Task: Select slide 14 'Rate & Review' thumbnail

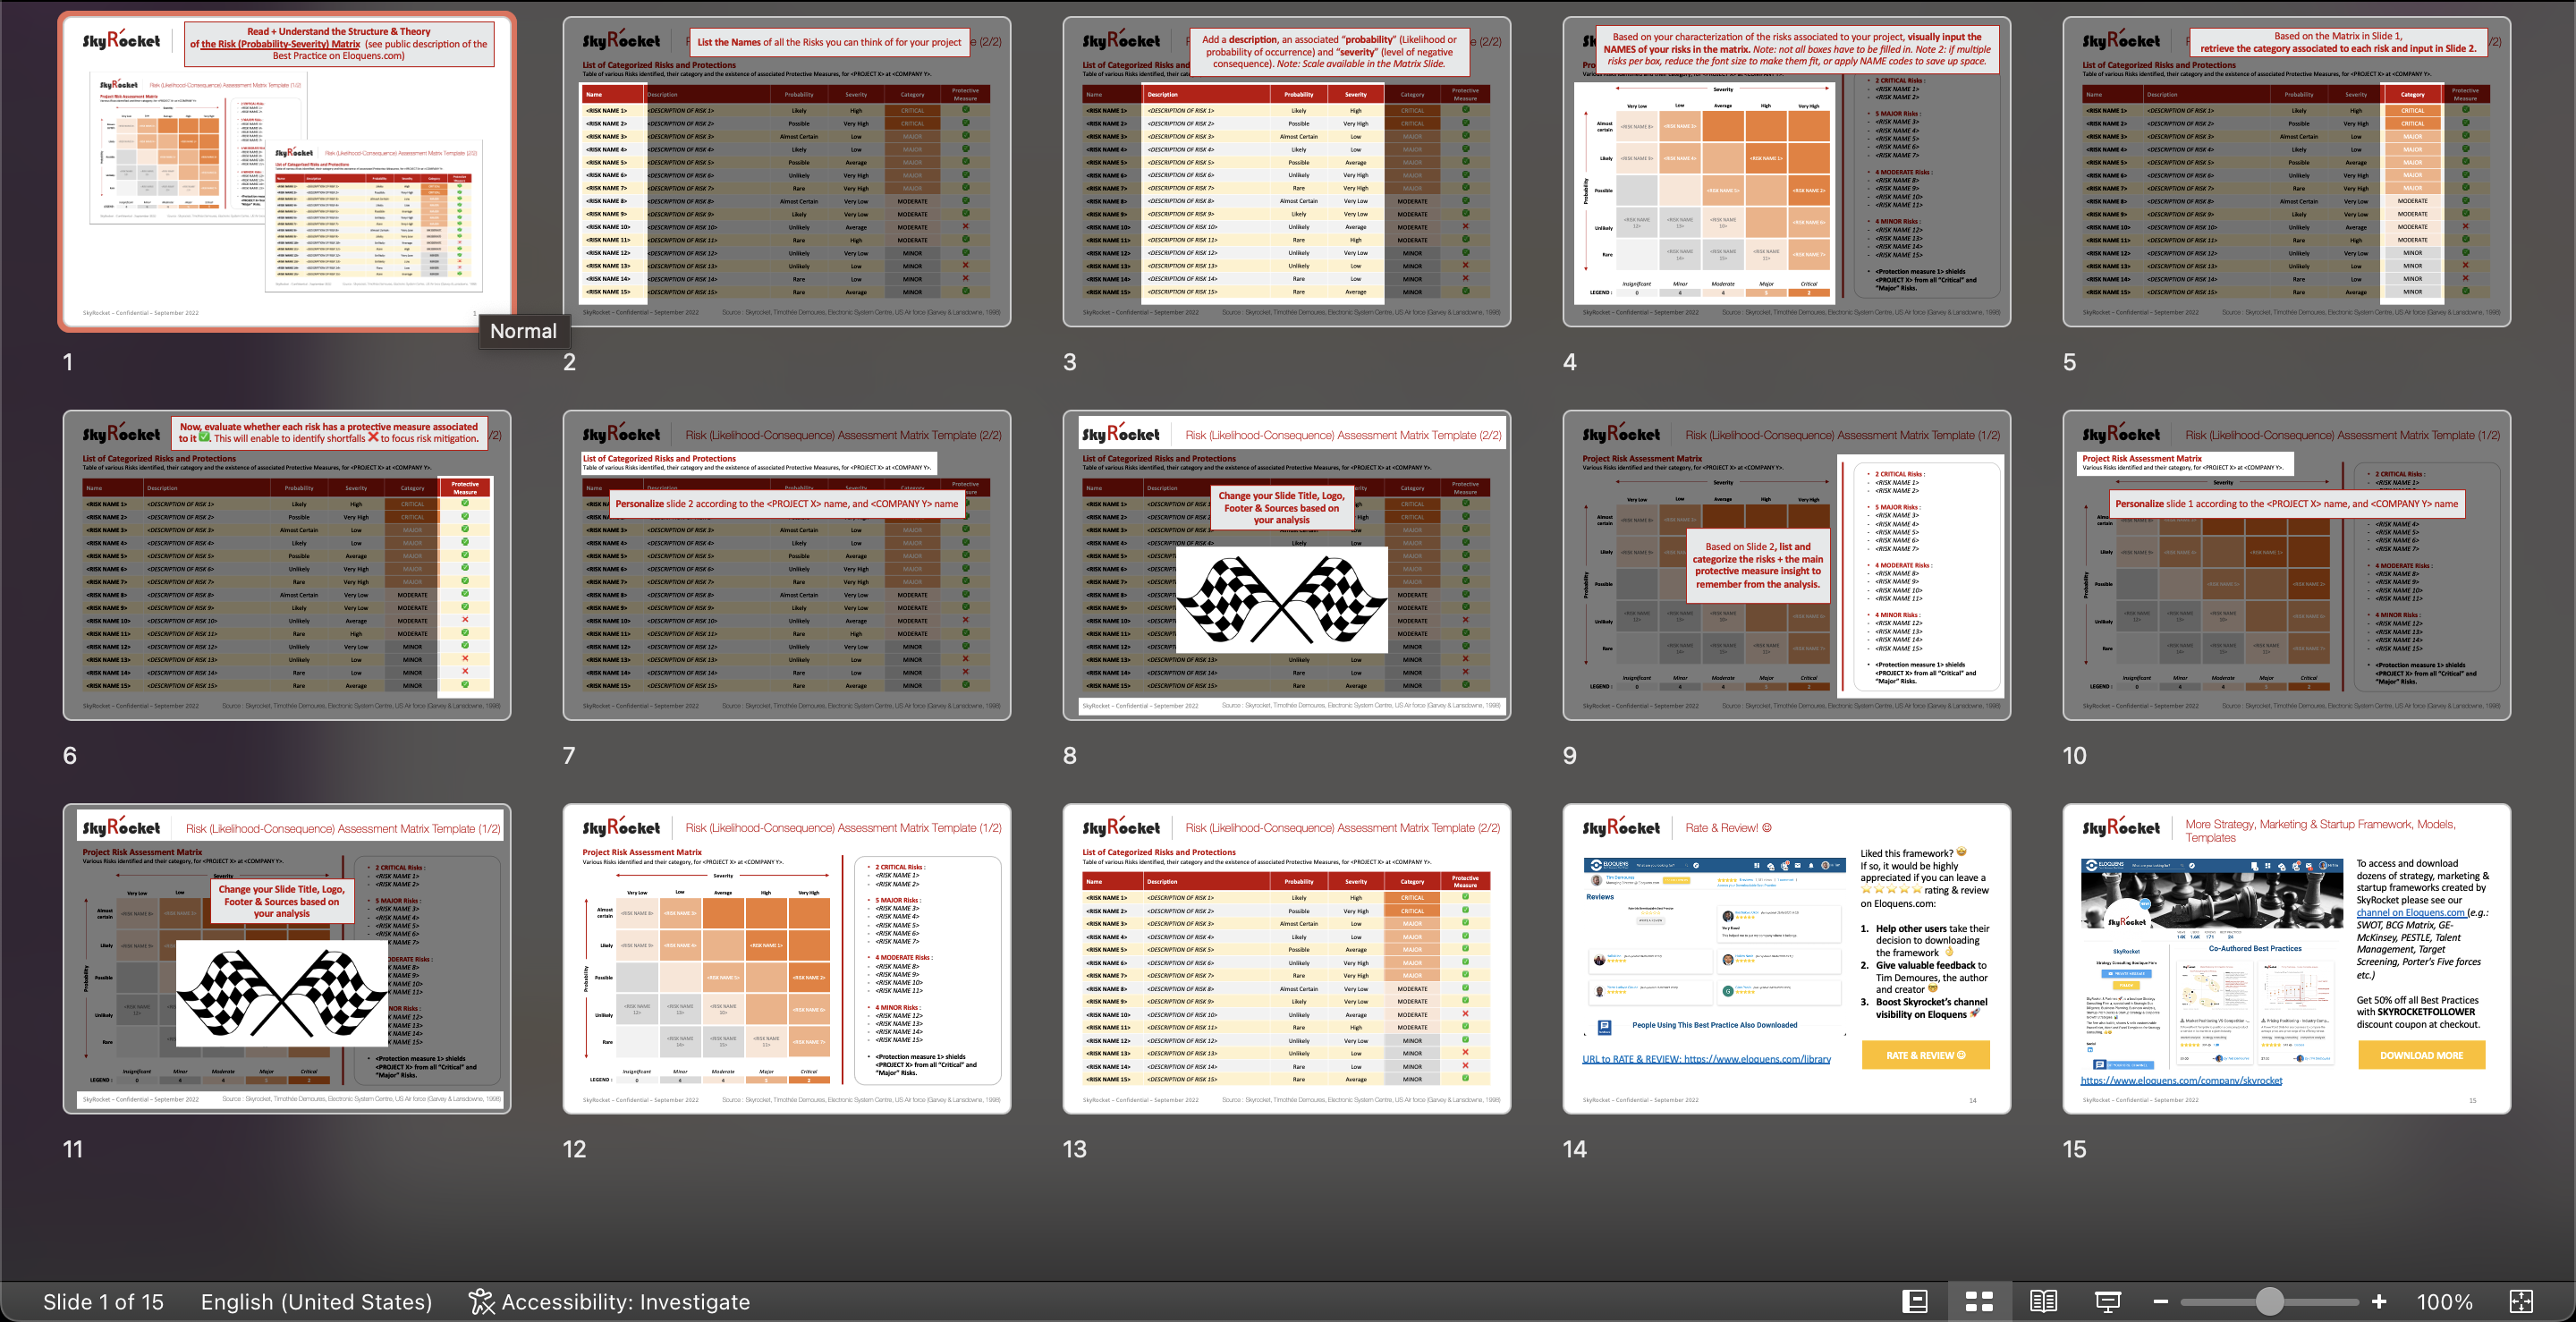Action: click(x=1787, y=958)
